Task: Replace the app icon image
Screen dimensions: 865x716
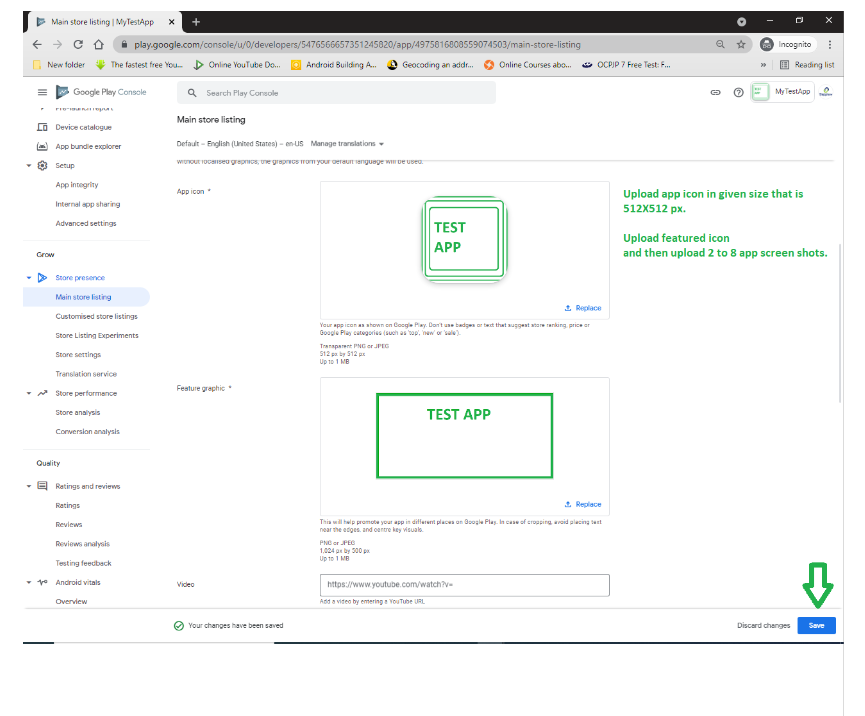Action: 583,308
